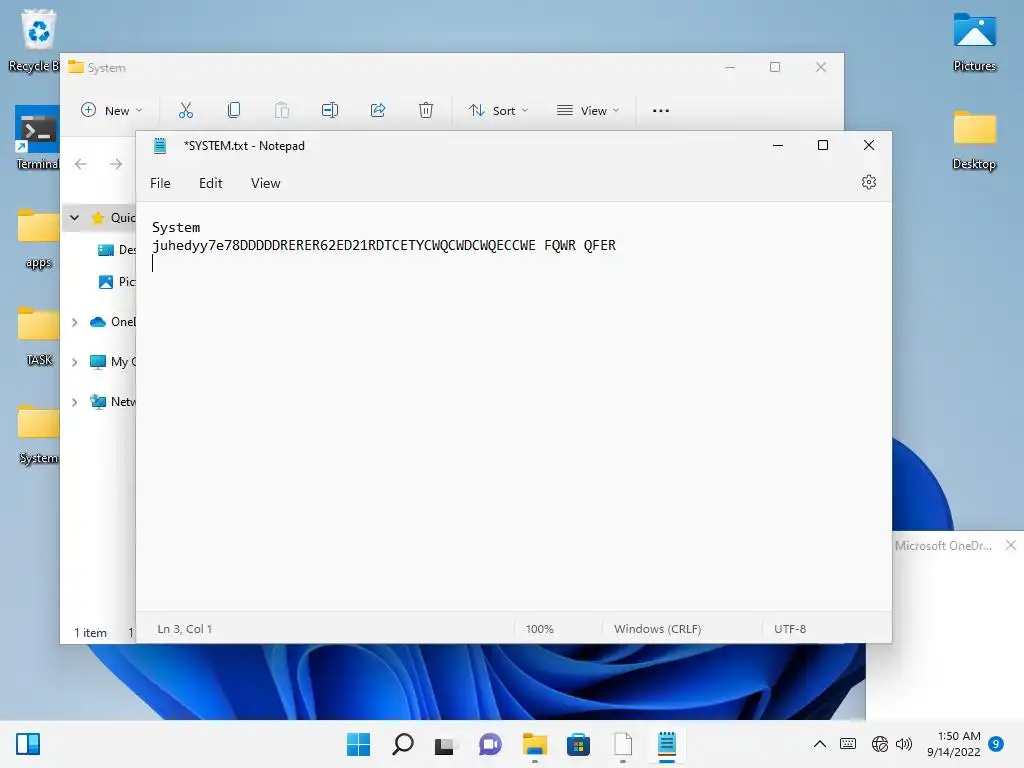This screenshot has height=768, width=1024.
Task: Open Microsoft Store from the taskbar
Action: click(578, 744)
